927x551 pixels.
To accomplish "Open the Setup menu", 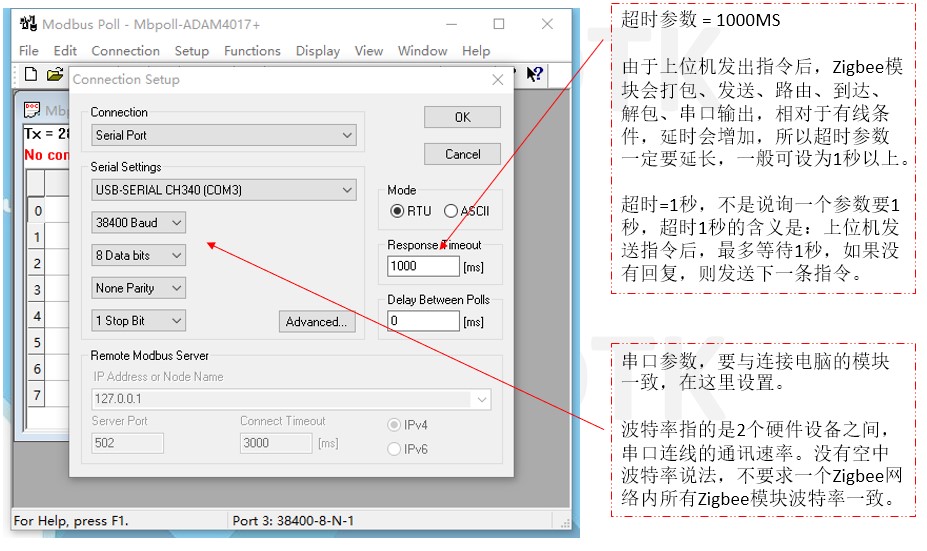I will 192,51.
